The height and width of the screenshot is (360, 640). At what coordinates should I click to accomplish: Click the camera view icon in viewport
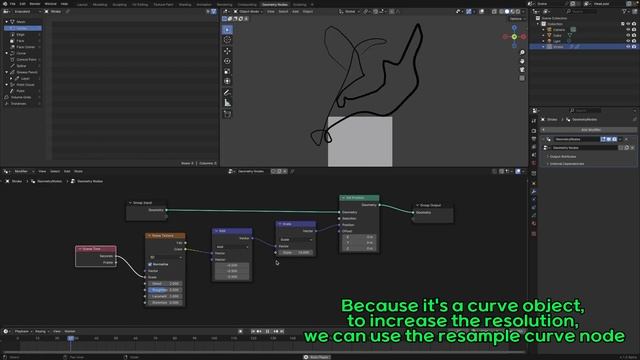click(522, 70)
